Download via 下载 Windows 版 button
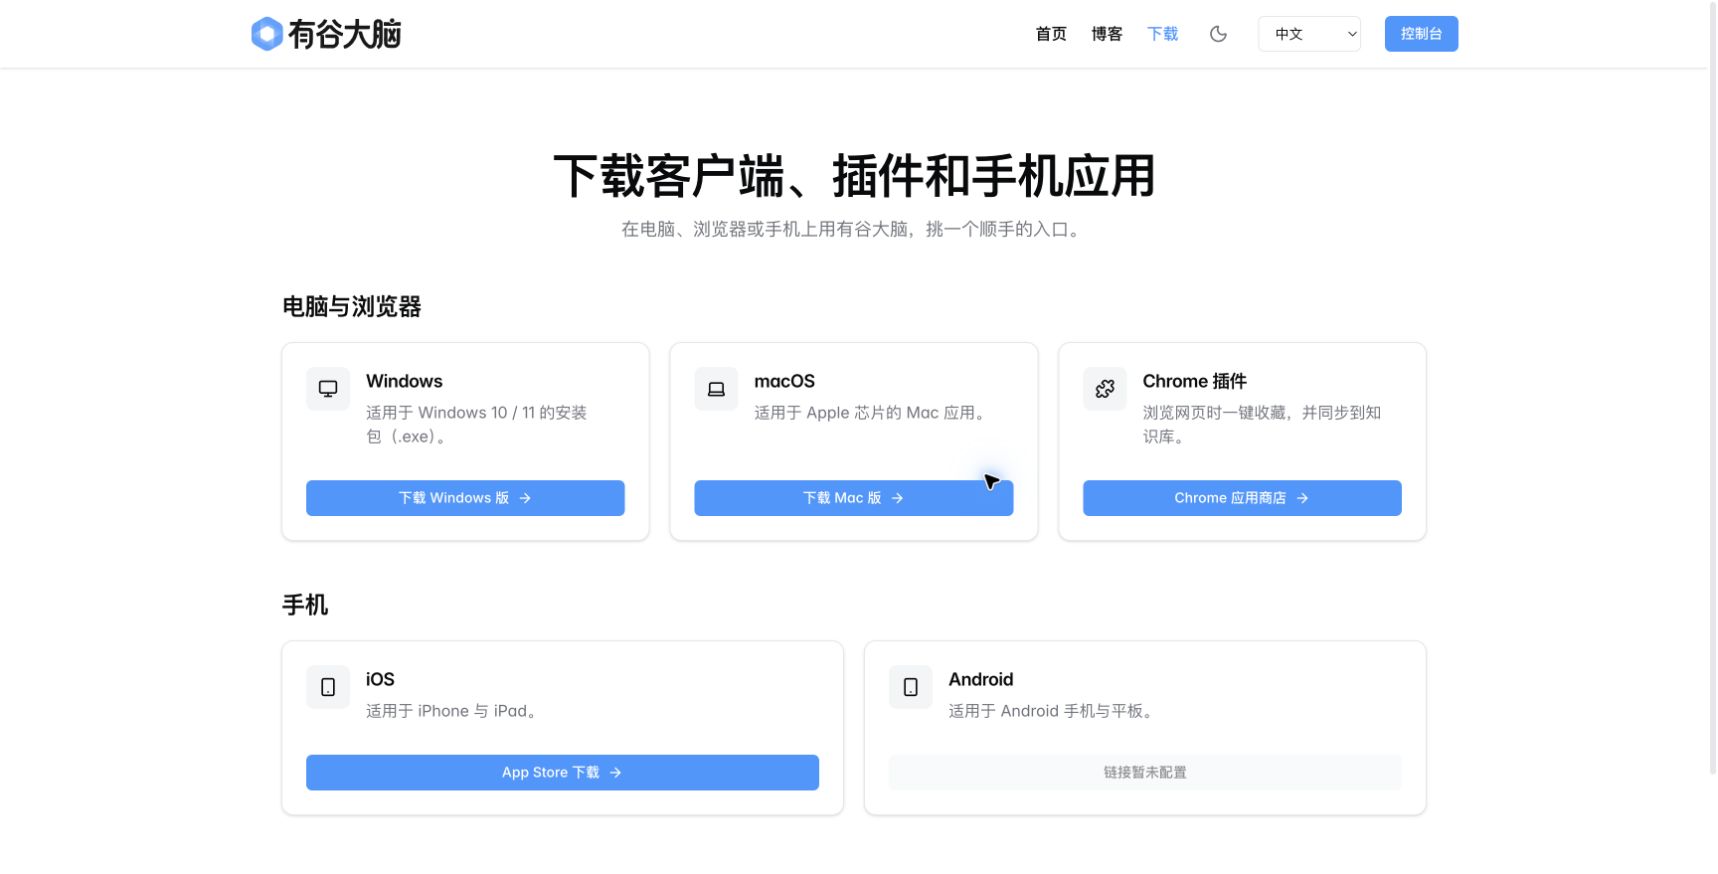Viewport: 1718px width, 874px height. (465, 498)
